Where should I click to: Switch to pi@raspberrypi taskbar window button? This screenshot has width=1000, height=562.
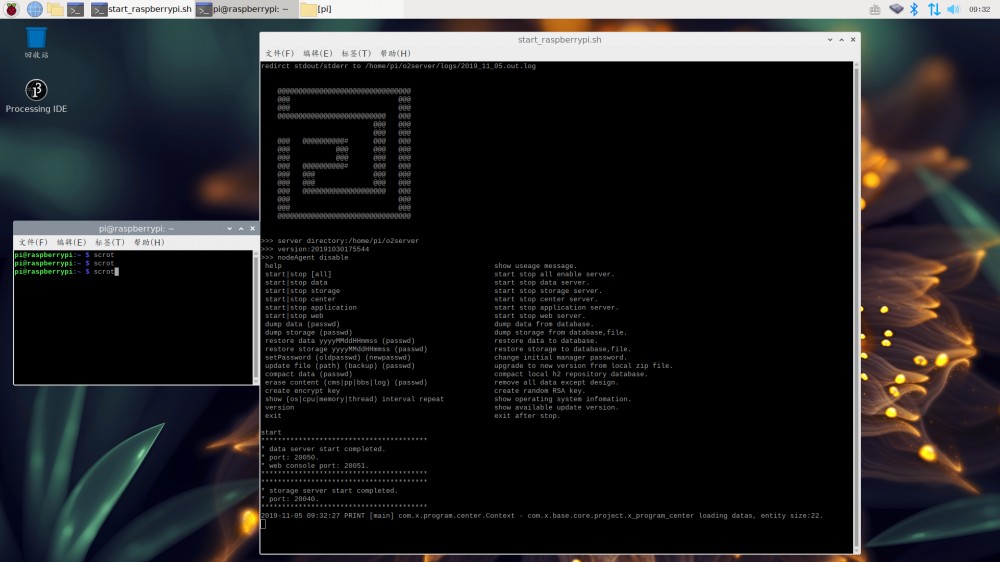(x=246, y=9)
